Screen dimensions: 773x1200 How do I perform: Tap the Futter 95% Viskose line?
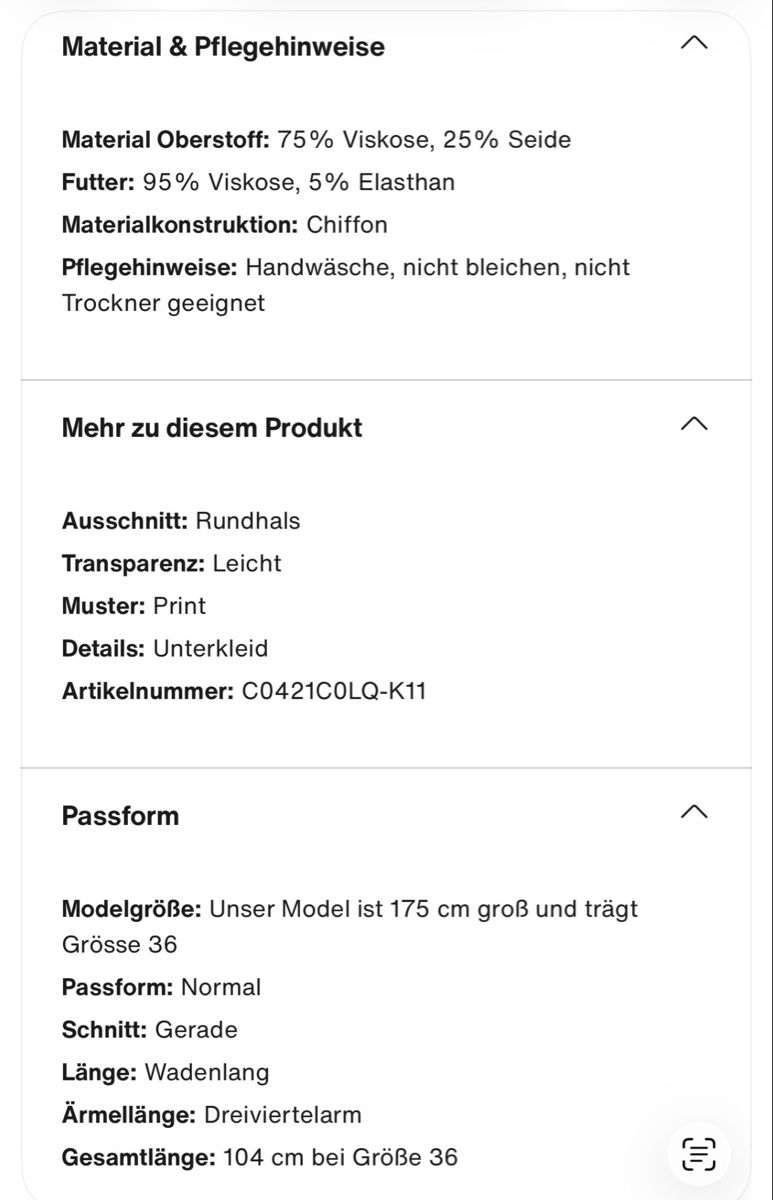tap(258, 182)
